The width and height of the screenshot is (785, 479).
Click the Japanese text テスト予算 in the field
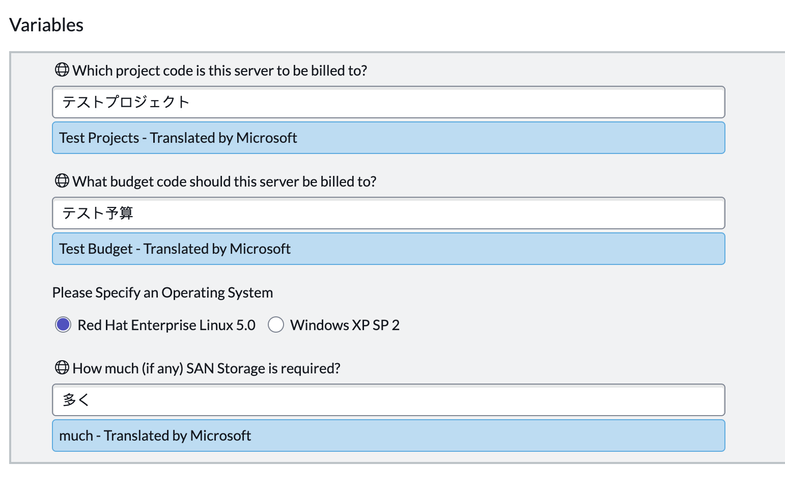coord(98,213)
